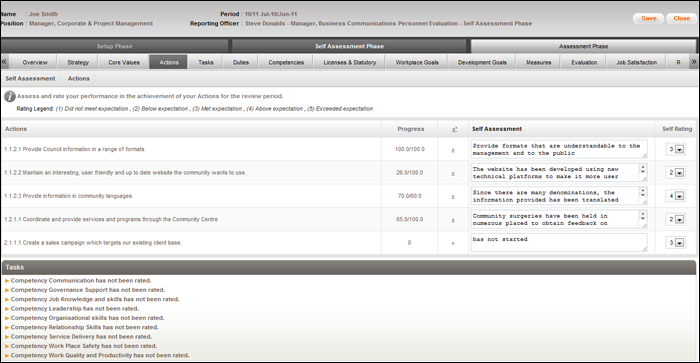
Task: Open the Duties tab
Action: click(x=241, y=62)
